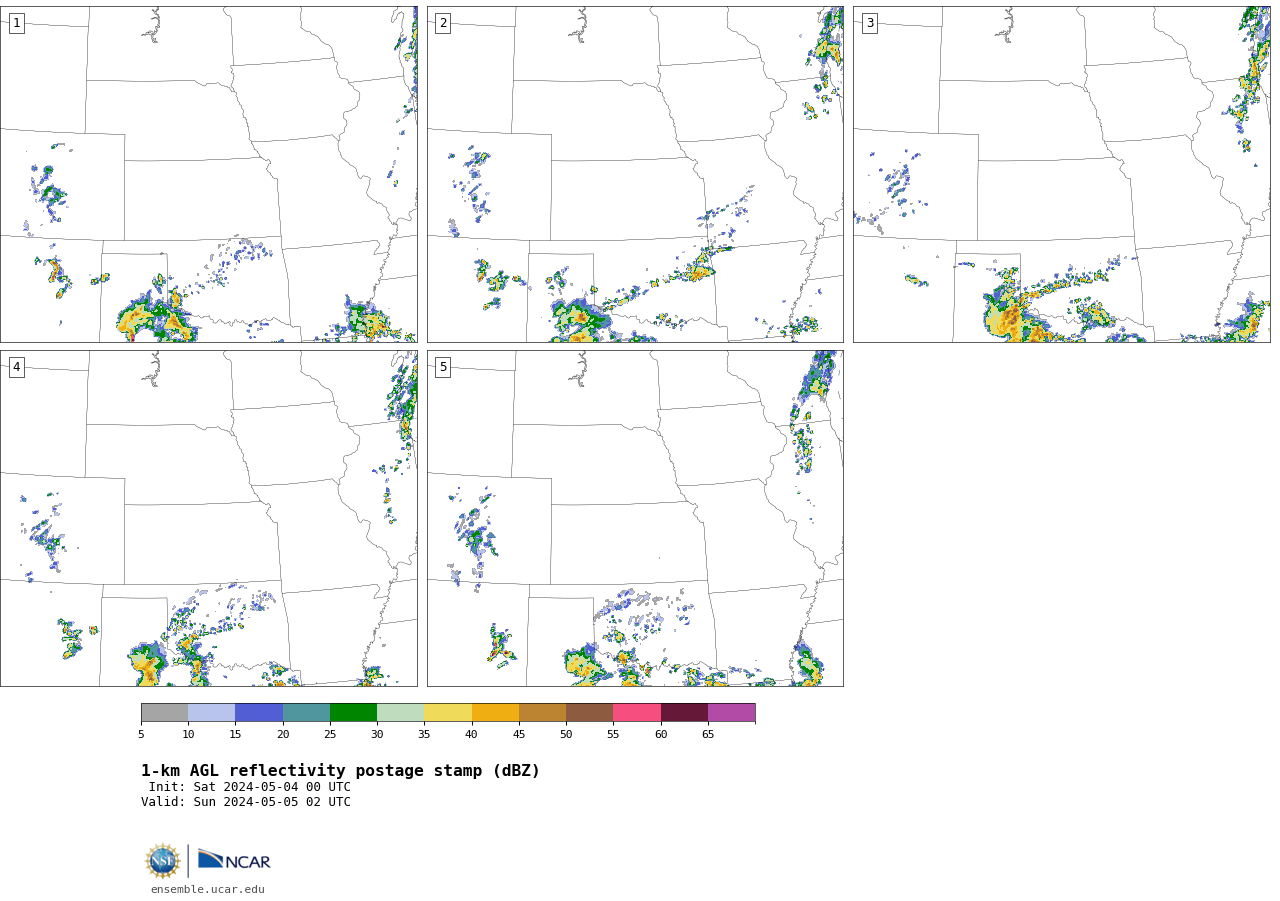
Task: Click the colorbar tick label '35'
Action: [x=424, y=735]
